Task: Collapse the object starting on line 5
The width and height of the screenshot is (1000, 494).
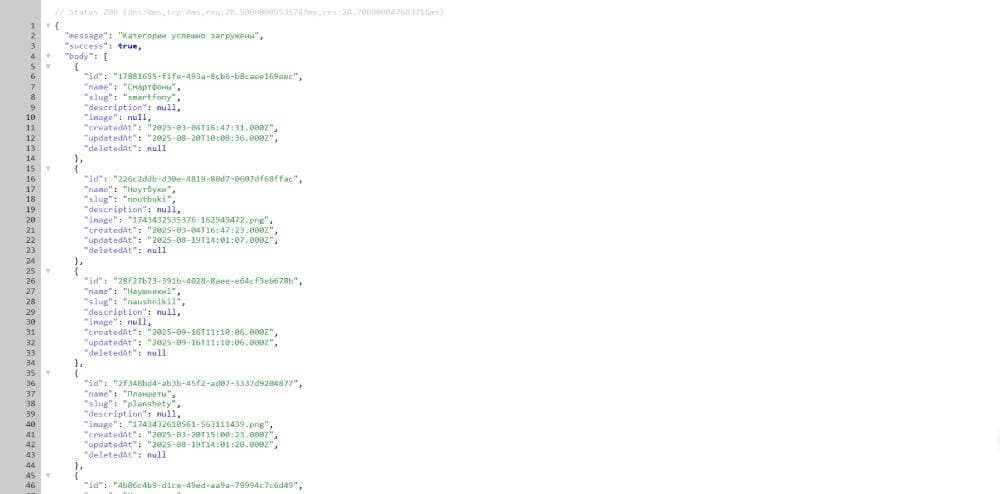Action: [47, 66]
